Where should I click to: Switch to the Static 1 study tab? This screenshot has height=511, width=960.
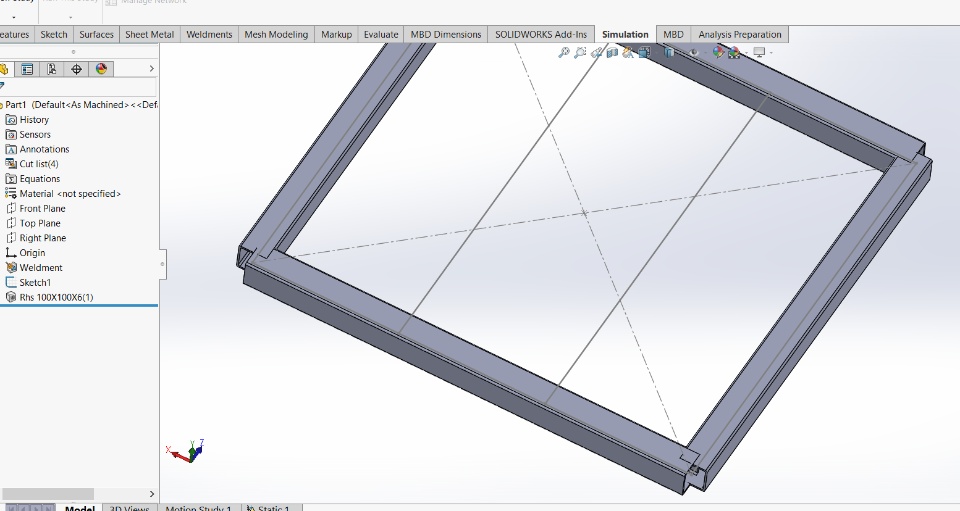pyautogui.click(x=273, y=507)
